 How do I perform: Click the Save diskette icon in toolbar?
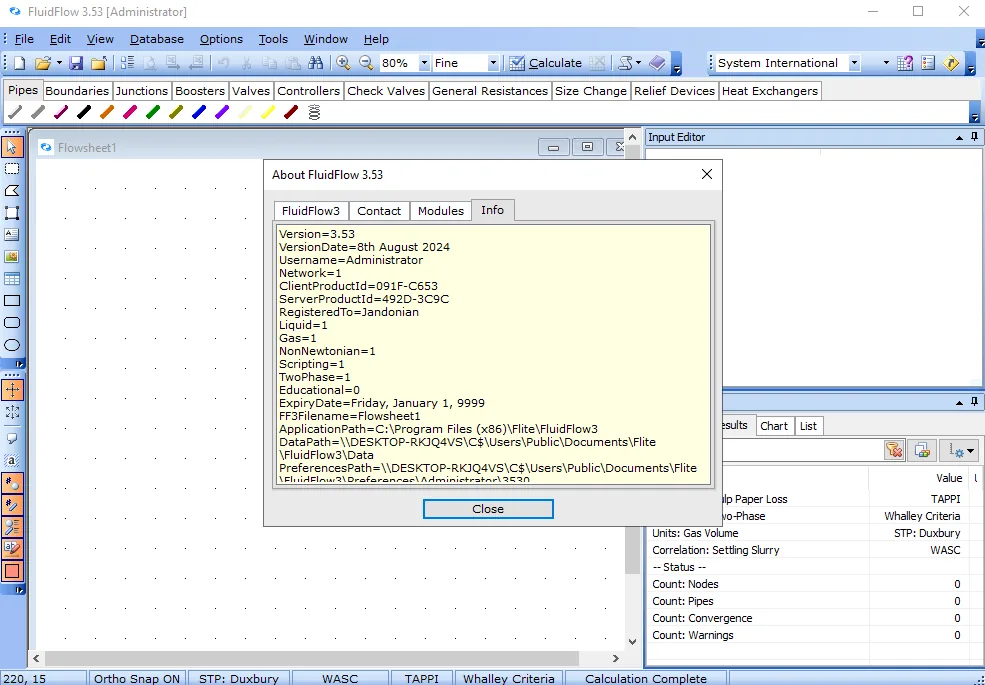(76, 63)
